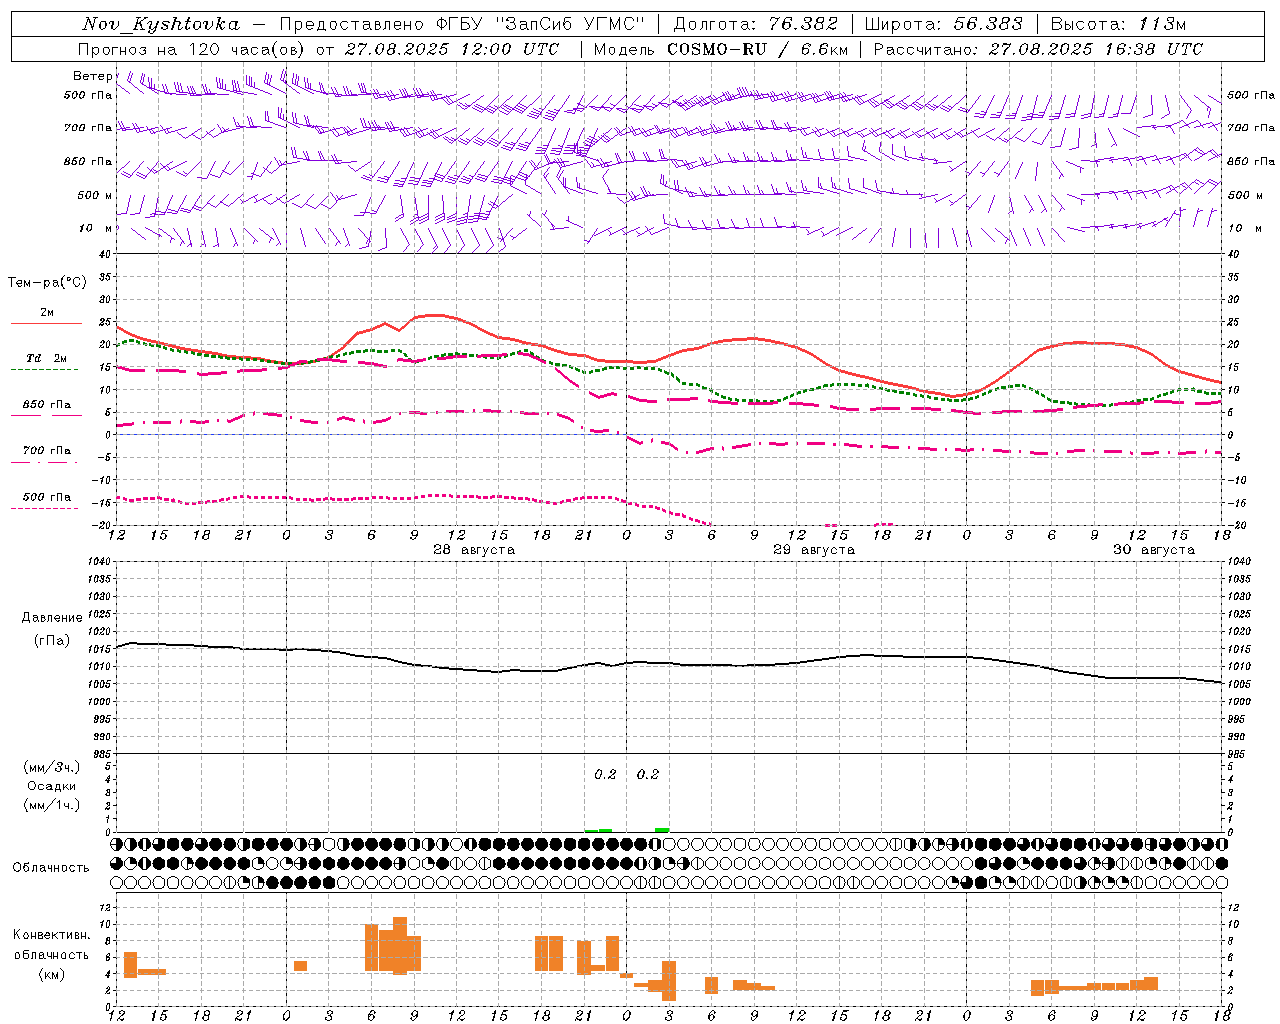
Task: Click the Тем-ра(°C) panel label
Action: 47,283
